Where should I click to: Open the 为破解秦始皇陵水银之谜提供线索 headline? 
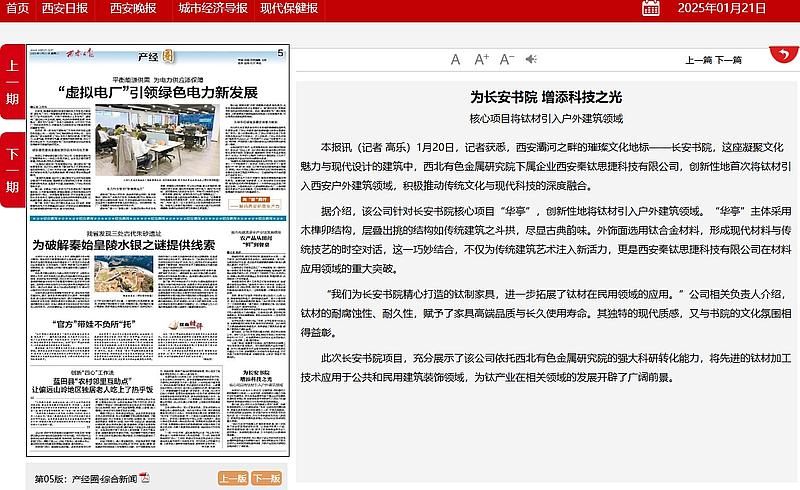[124, 245]
